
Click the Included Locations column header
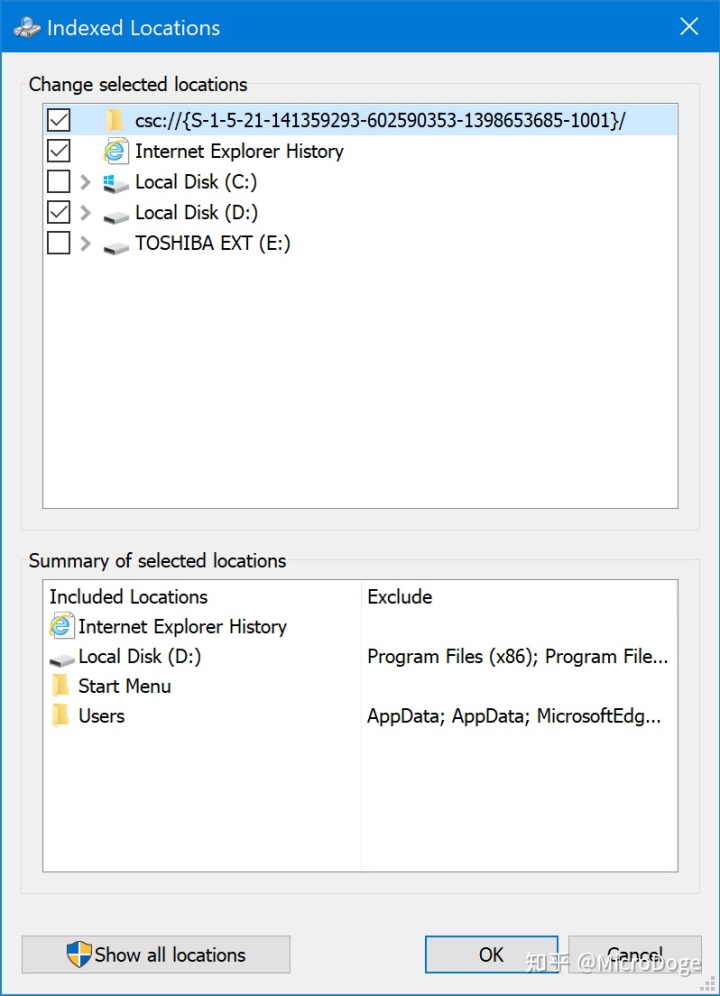tap(202, 596)
